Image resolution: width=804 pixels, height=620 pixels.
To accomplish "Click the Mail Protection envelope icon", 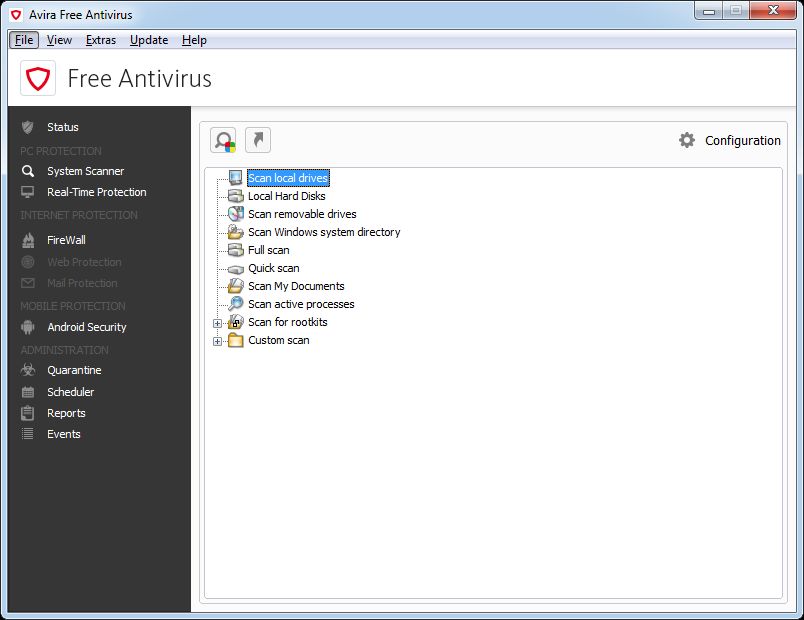I will [x=28, y=283].
